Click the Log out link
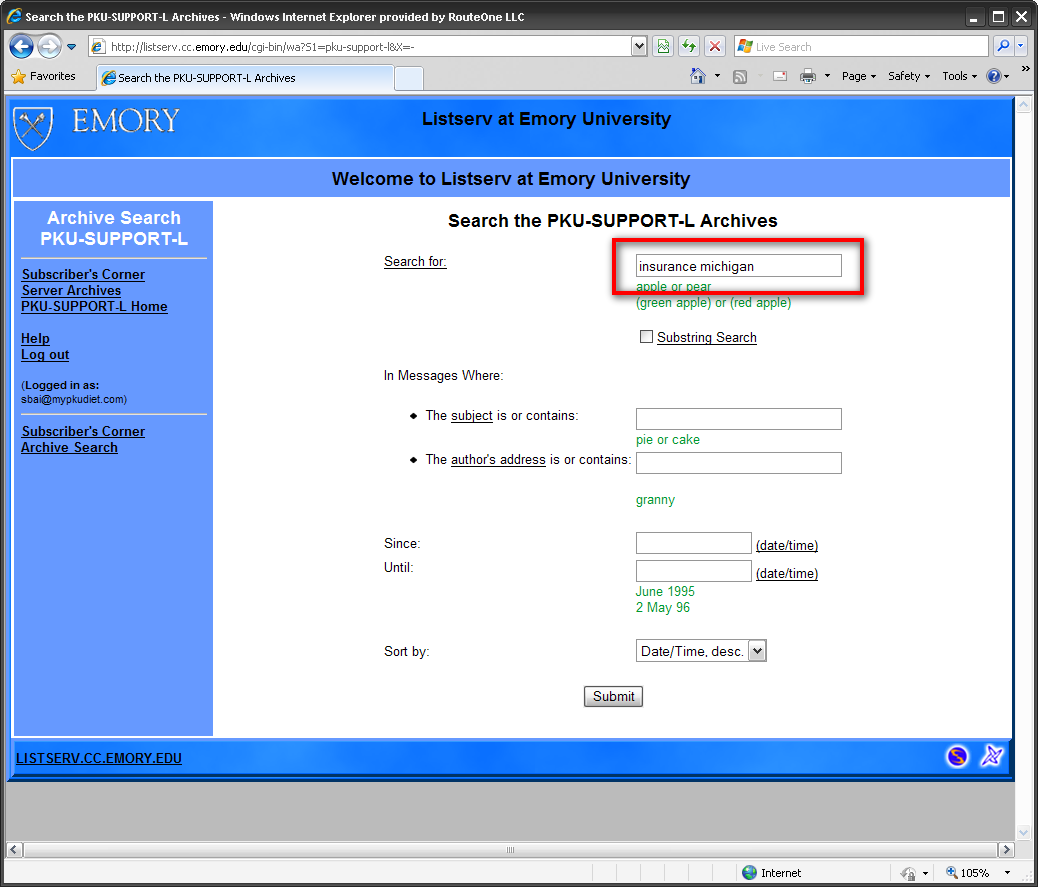The image size is (1038, 887). [45, 355]
